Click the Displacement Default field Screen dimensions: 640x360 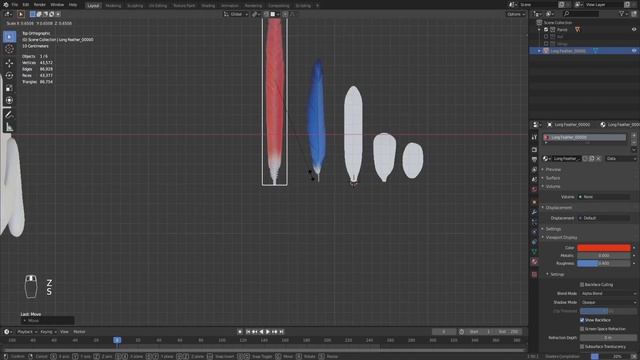[603, 218]
